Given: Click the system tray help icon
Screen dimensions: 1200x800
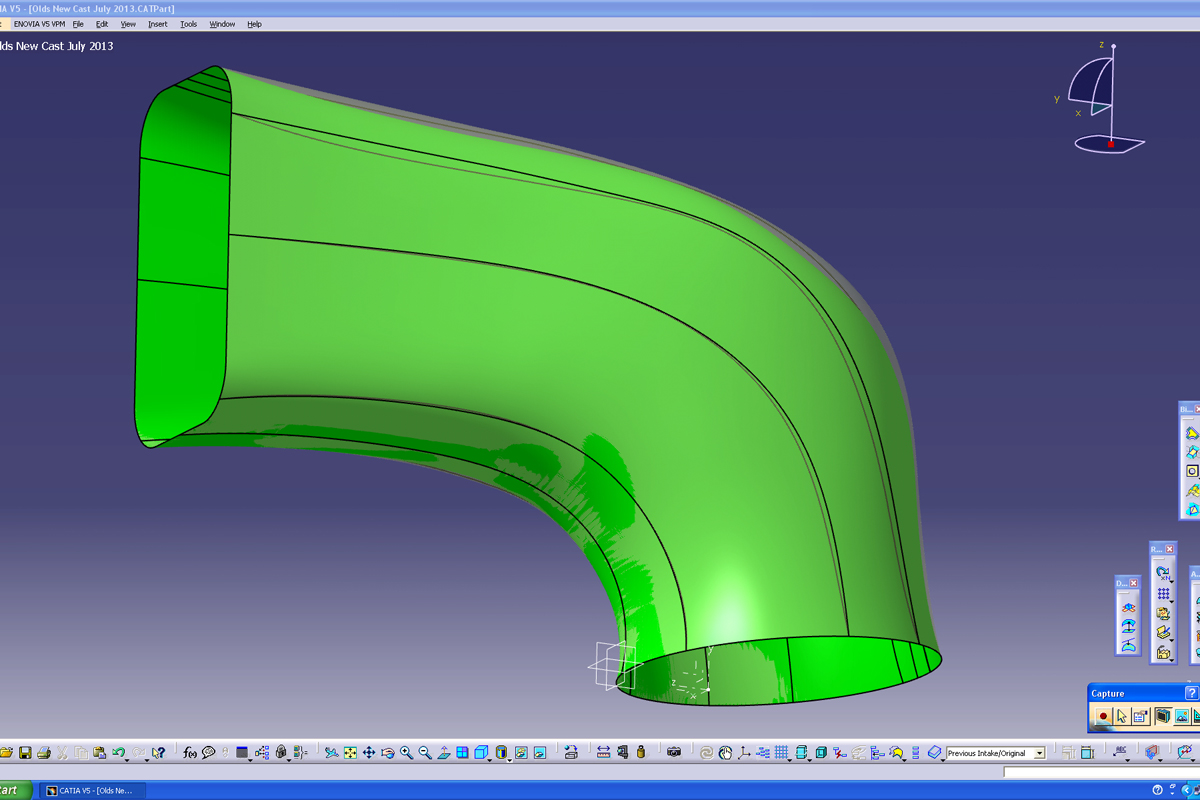Looking at the screenshot, I should coord(1157,790).
